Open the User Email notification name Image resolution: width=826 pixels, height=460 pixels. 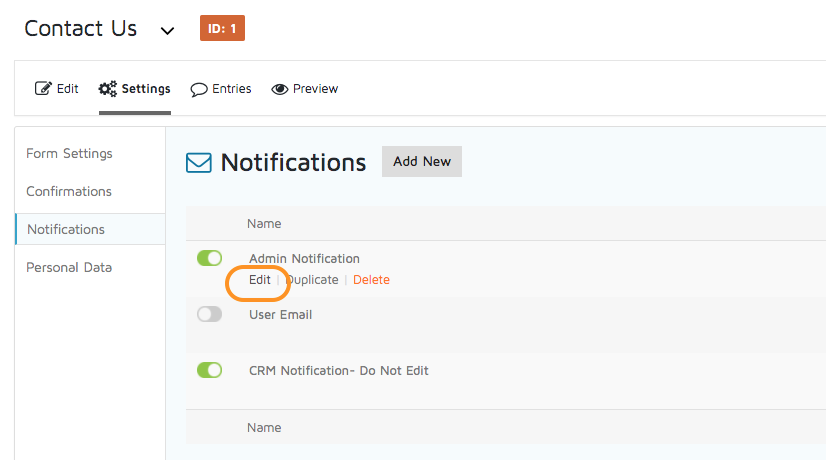pos(281,315)
